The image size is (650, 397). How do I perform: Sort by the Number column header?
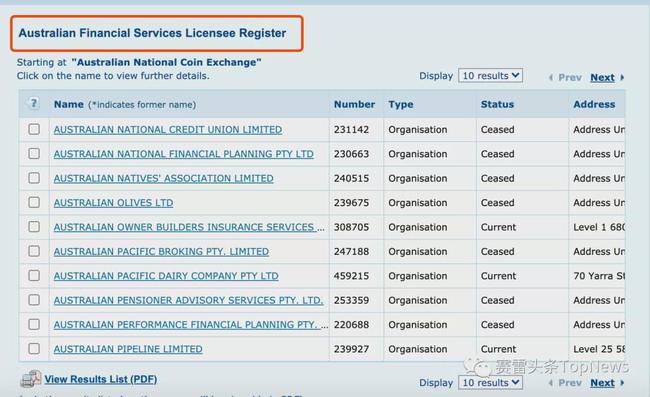coord(354,104)
